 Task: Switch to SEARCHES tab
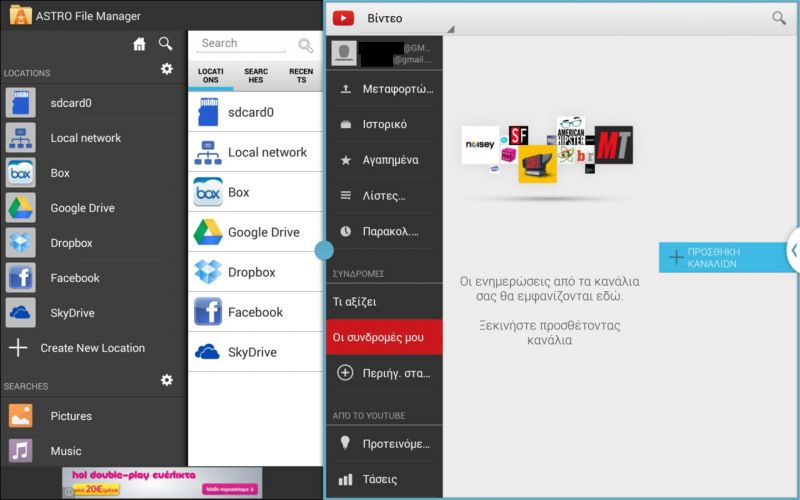click(256, 76)
